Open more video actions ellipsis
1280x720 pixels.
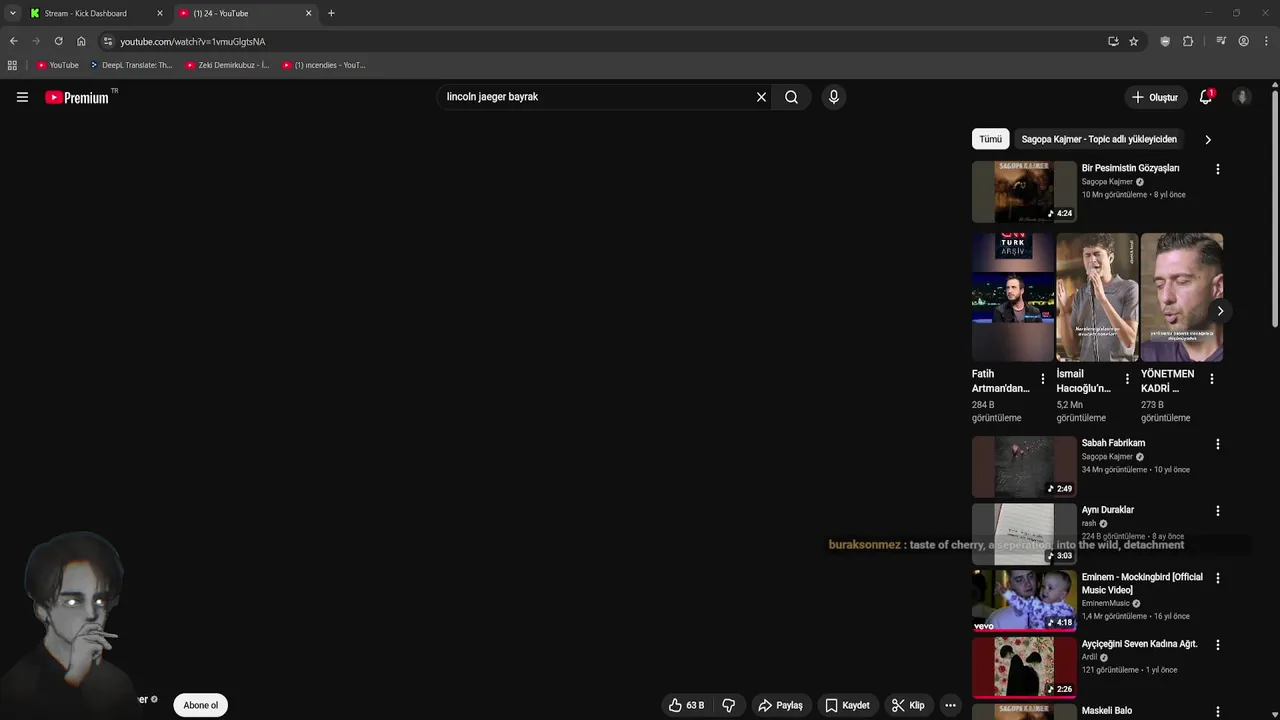[951, 705]
